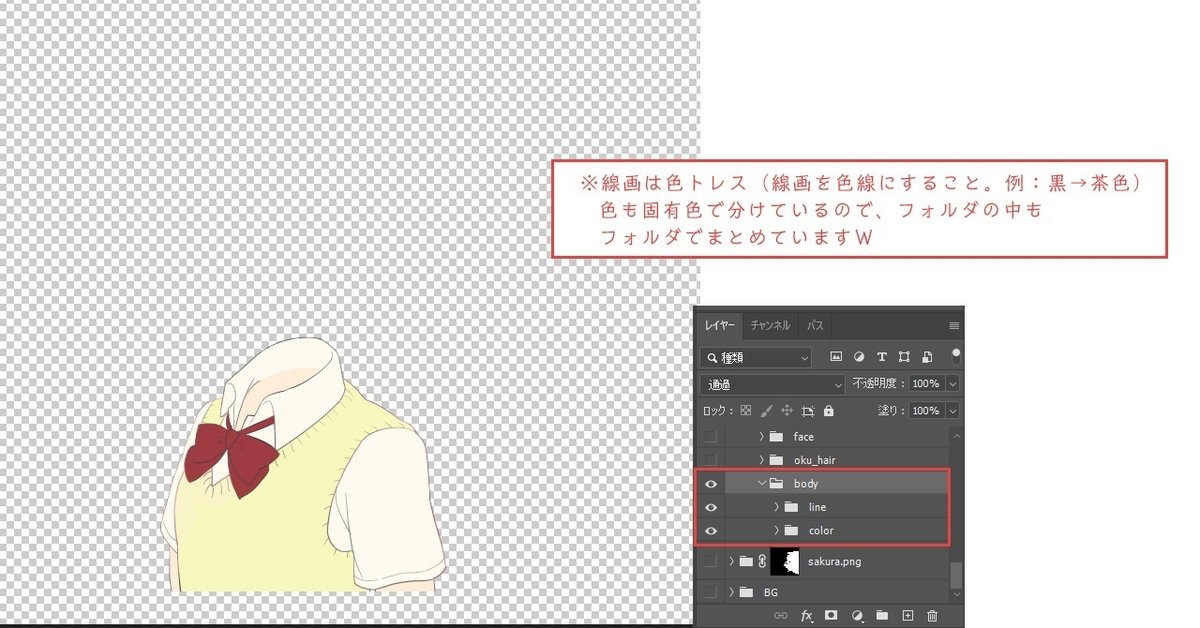The image size is (1200, 628).
Task: Hide the color group with eye icon
Action: [x=711, y=530]
